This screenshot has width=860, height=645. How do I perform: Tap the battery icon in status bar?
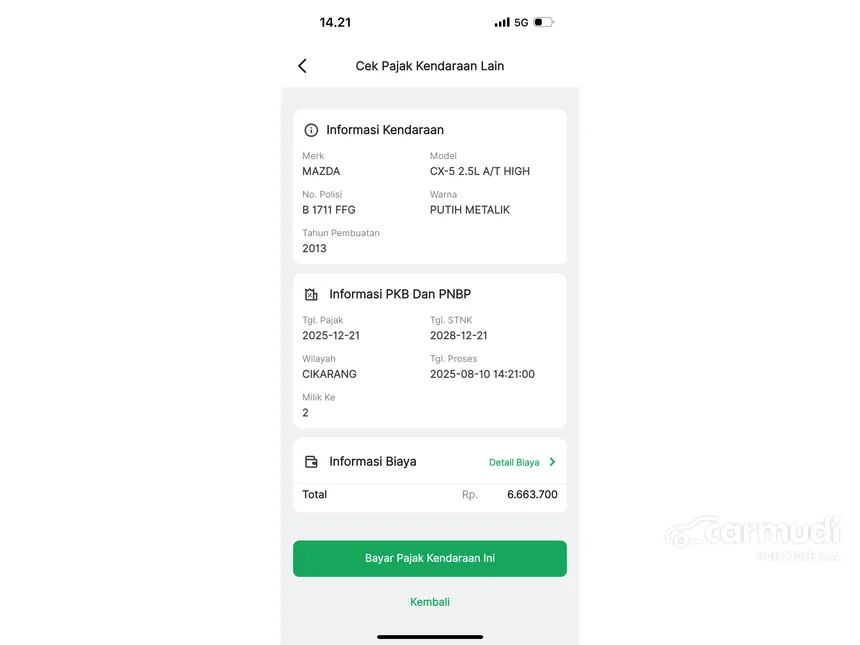point(543,22)
